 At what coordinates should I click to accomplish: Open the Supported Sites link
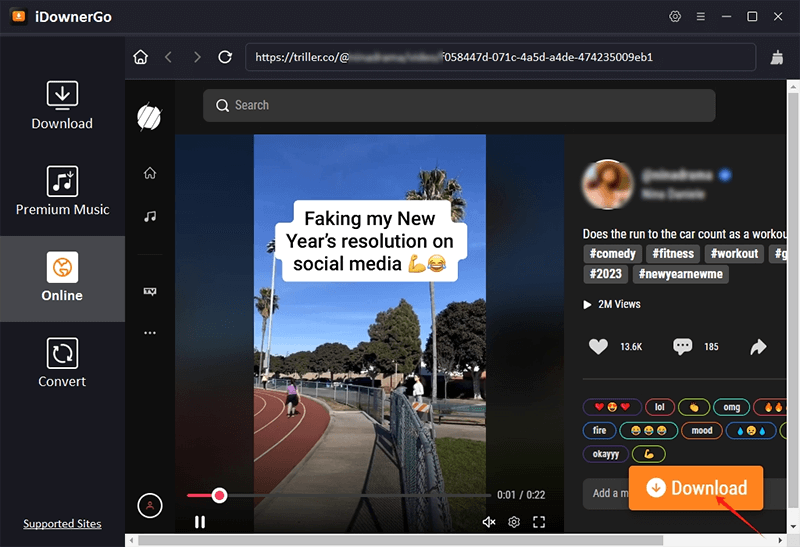(62, 524)
